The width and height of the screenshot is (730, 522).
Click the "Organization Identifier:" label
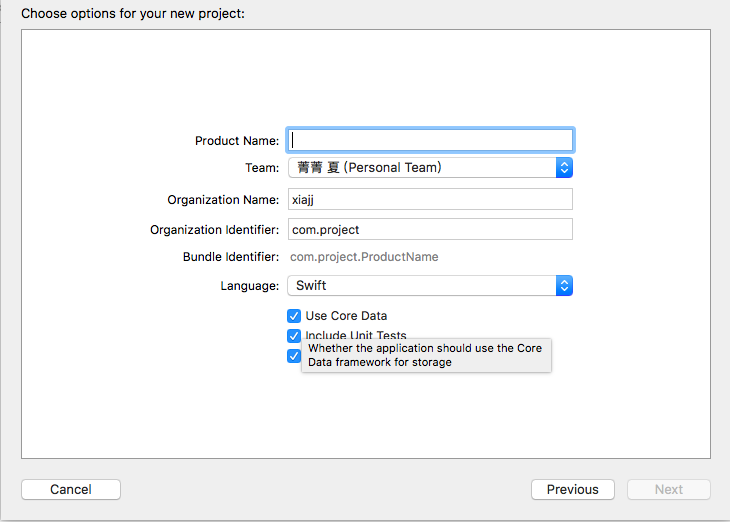point(214,230)
